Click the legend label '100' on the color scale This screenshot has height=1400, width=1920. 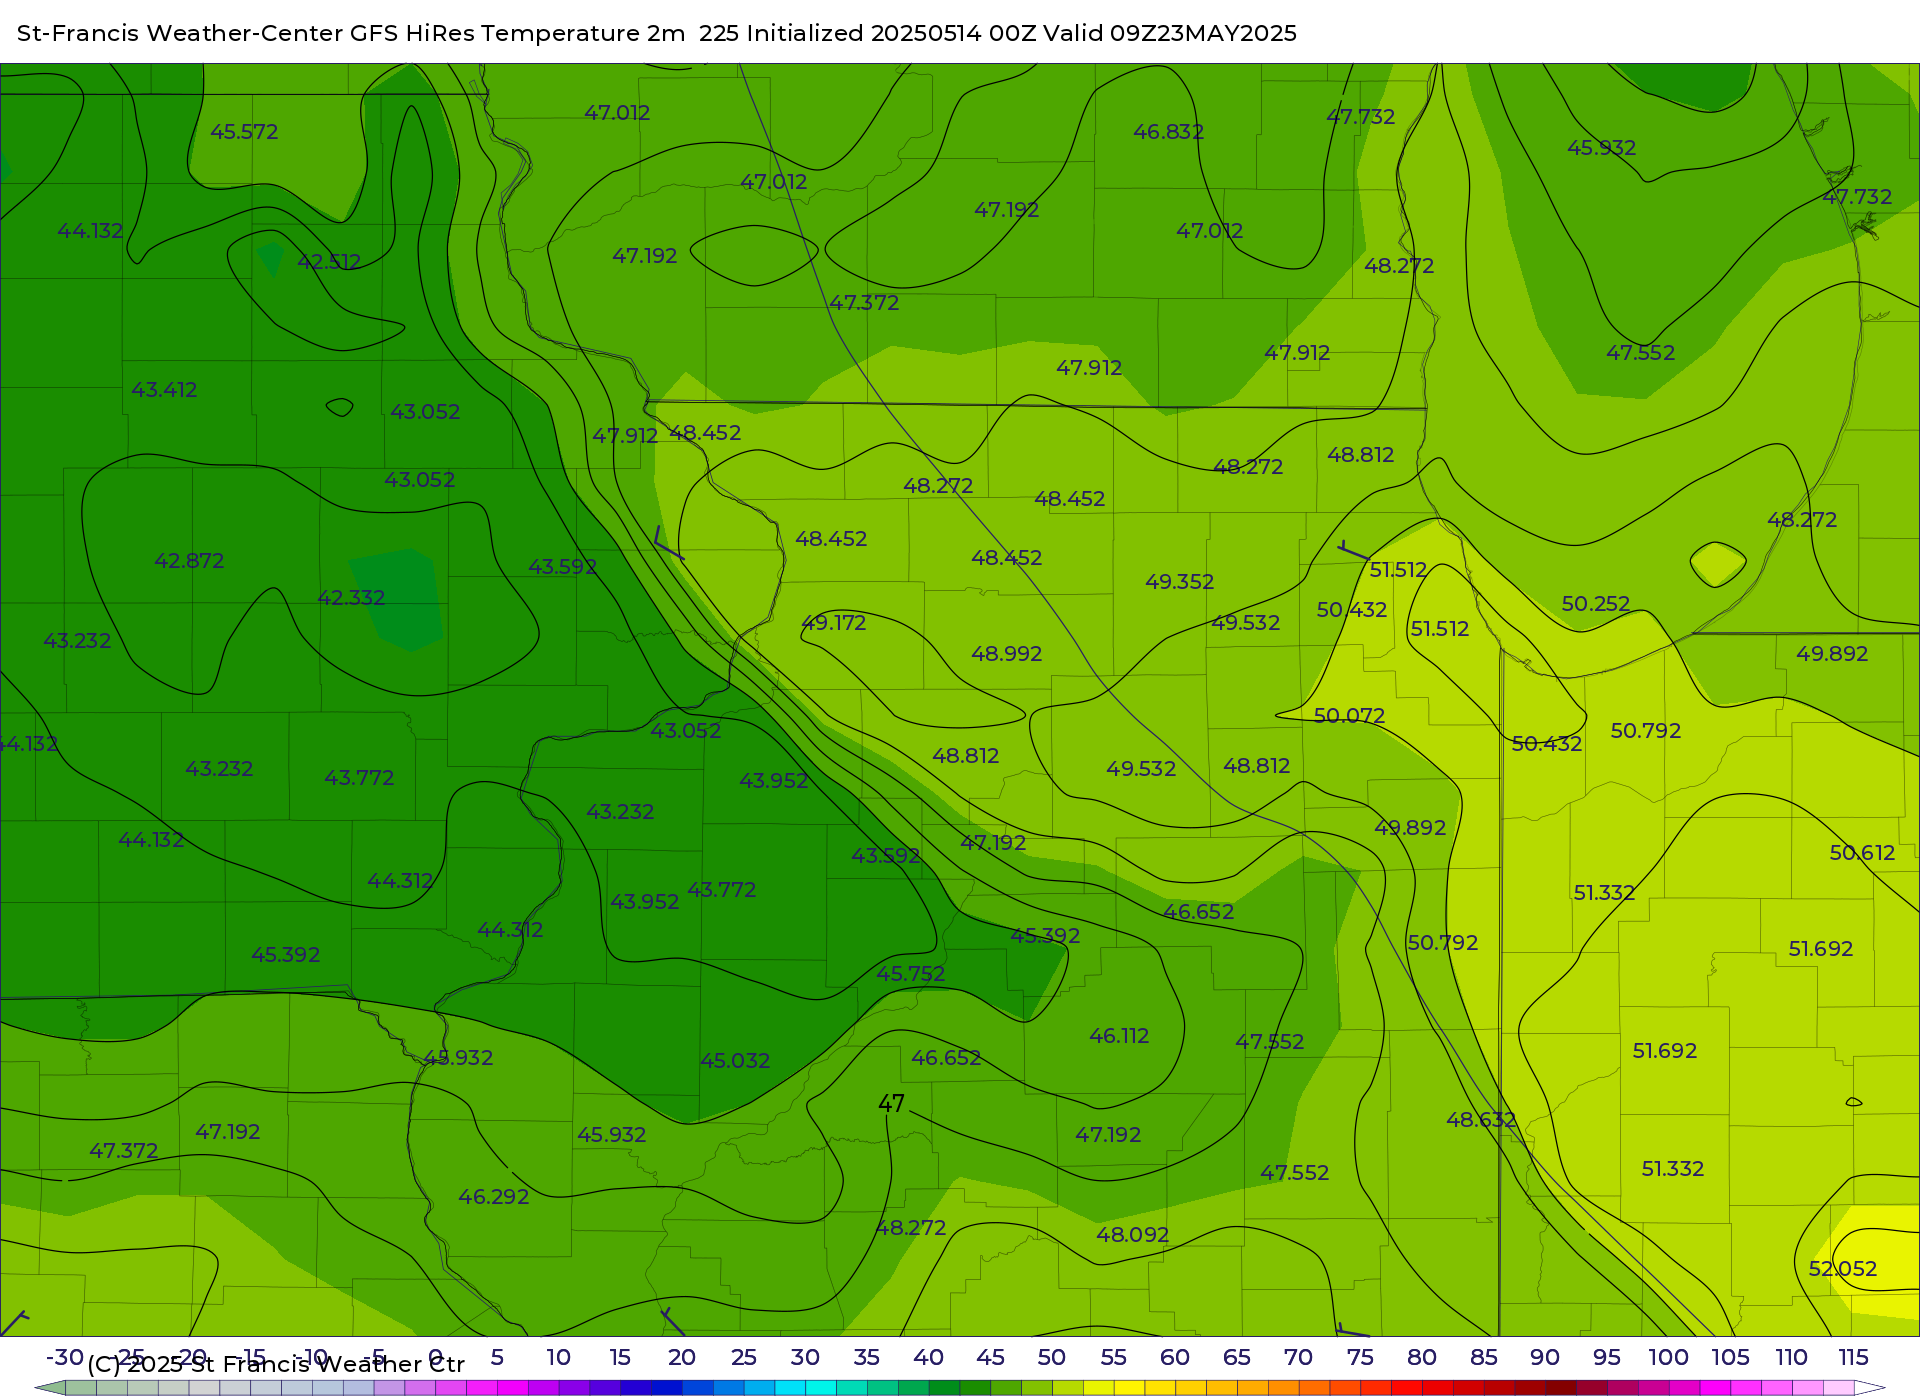[1668, 1357]
